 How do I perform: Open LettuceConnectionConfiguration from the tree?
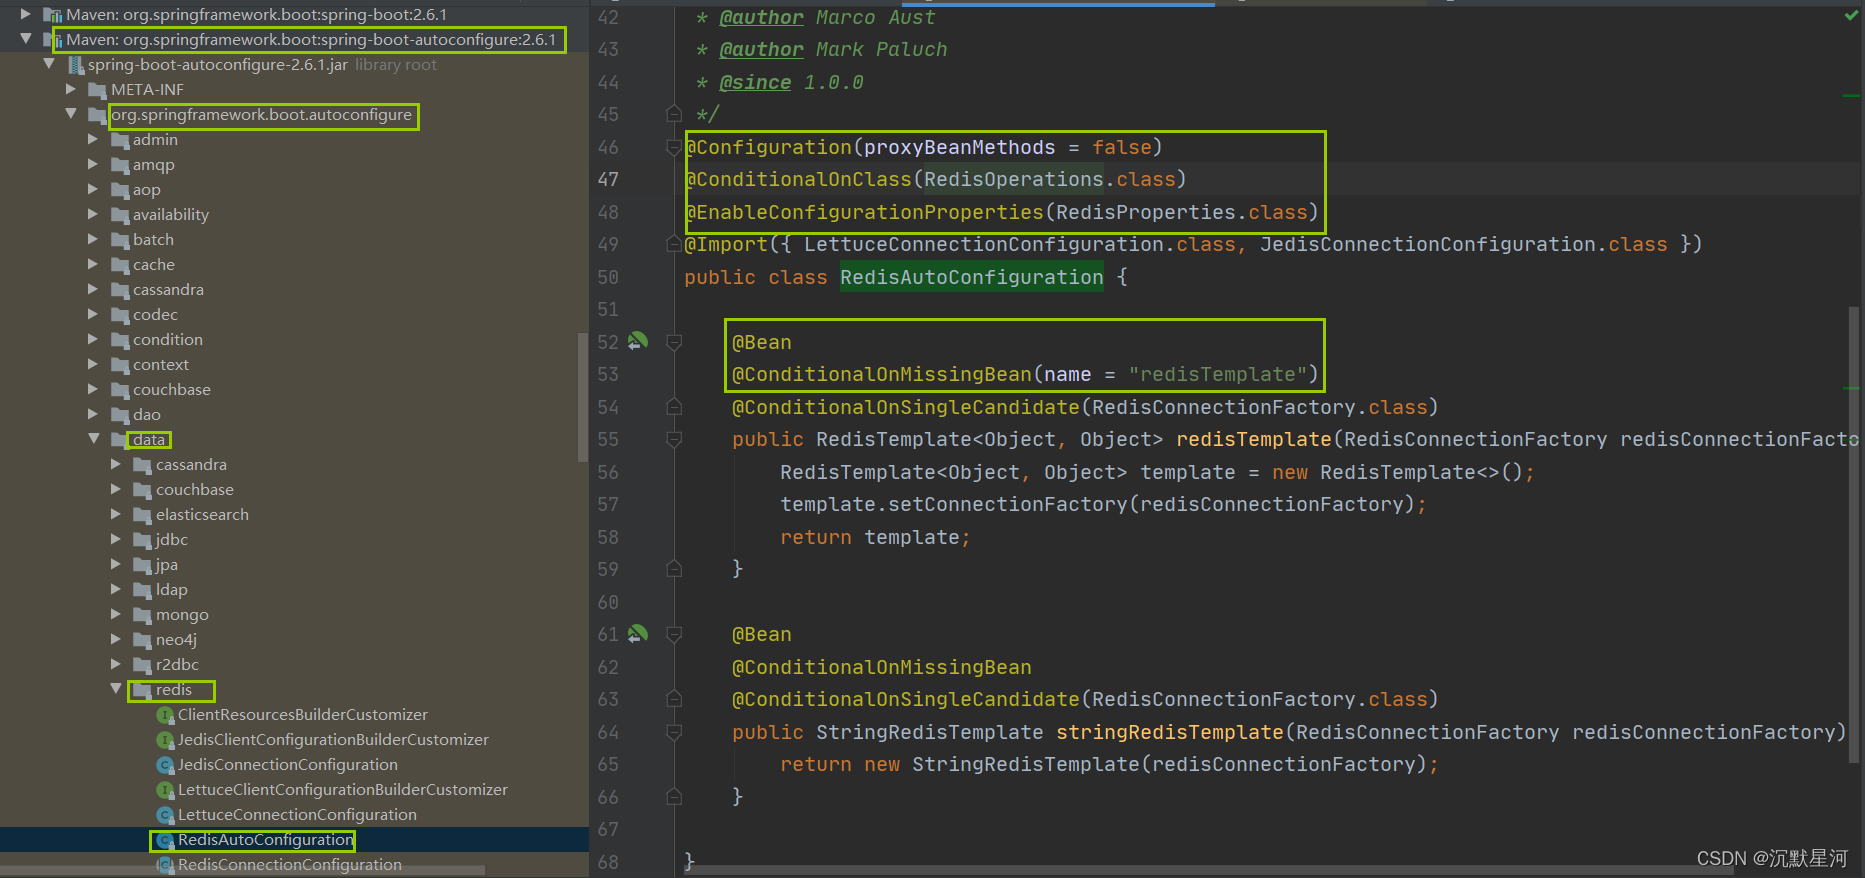point(297,815)
